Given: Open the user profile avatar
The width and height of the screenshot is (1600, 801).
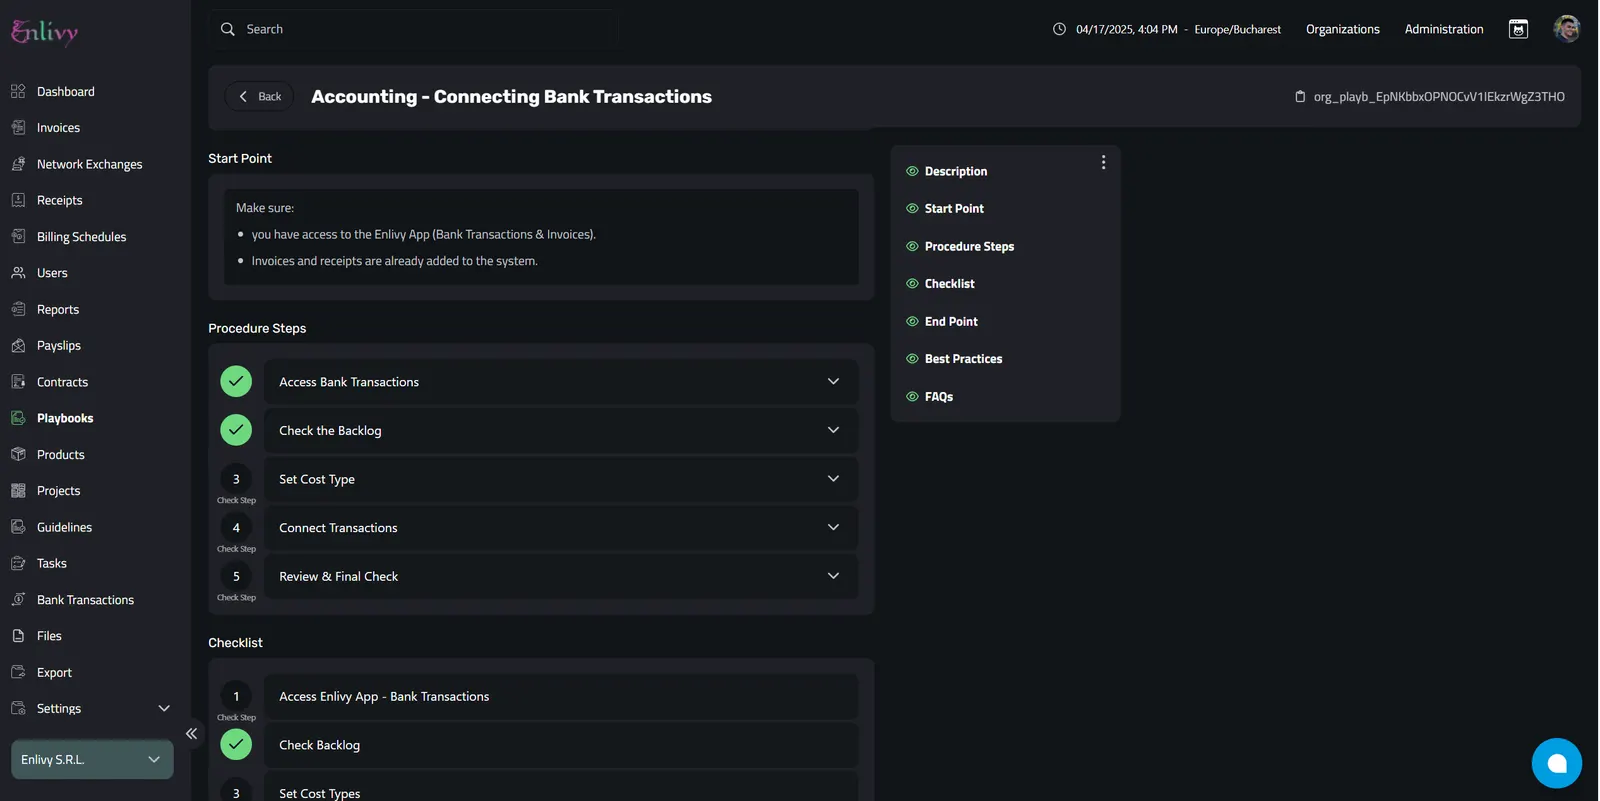Looking at the screenshot, I should coord(1566,28).
